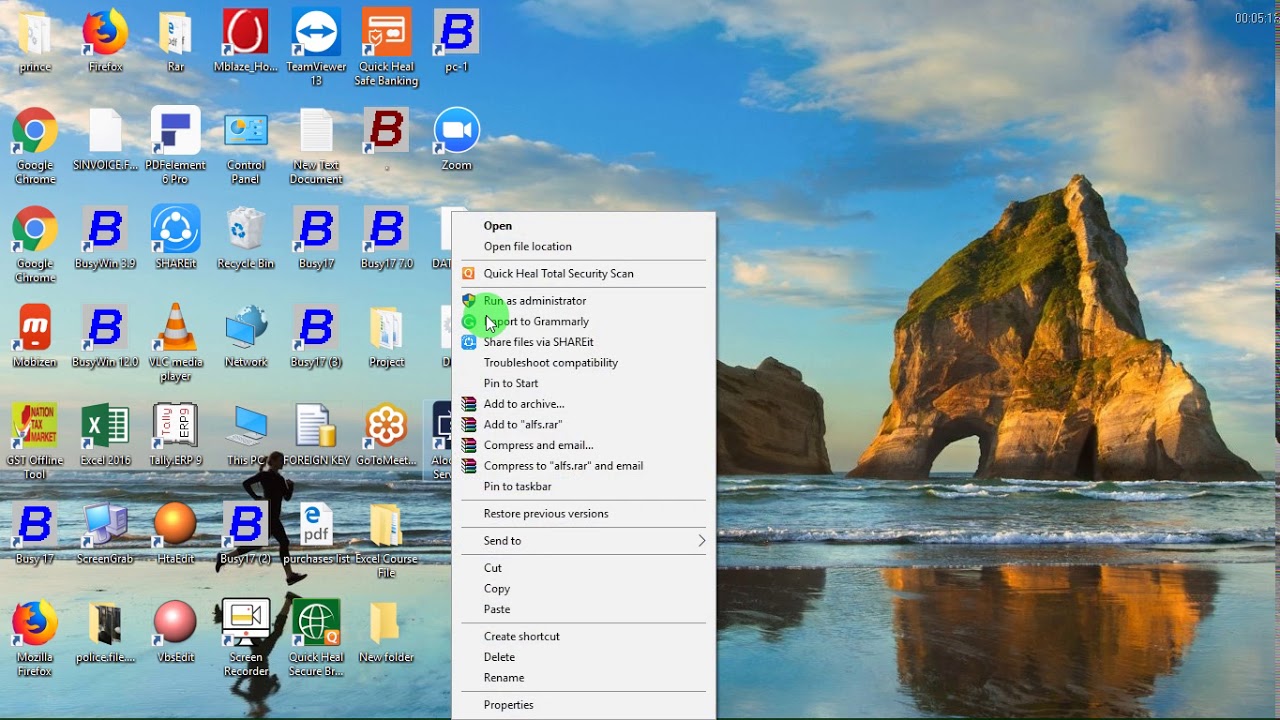Open Quick Heal Safe Banking icon
Viewport: 1280px width, 720px height.
pos(386,48)
